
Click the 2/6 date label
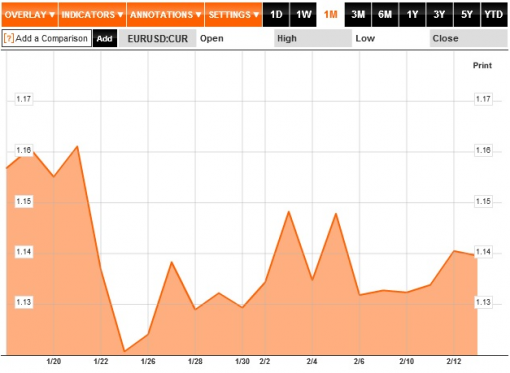point(359,361)
